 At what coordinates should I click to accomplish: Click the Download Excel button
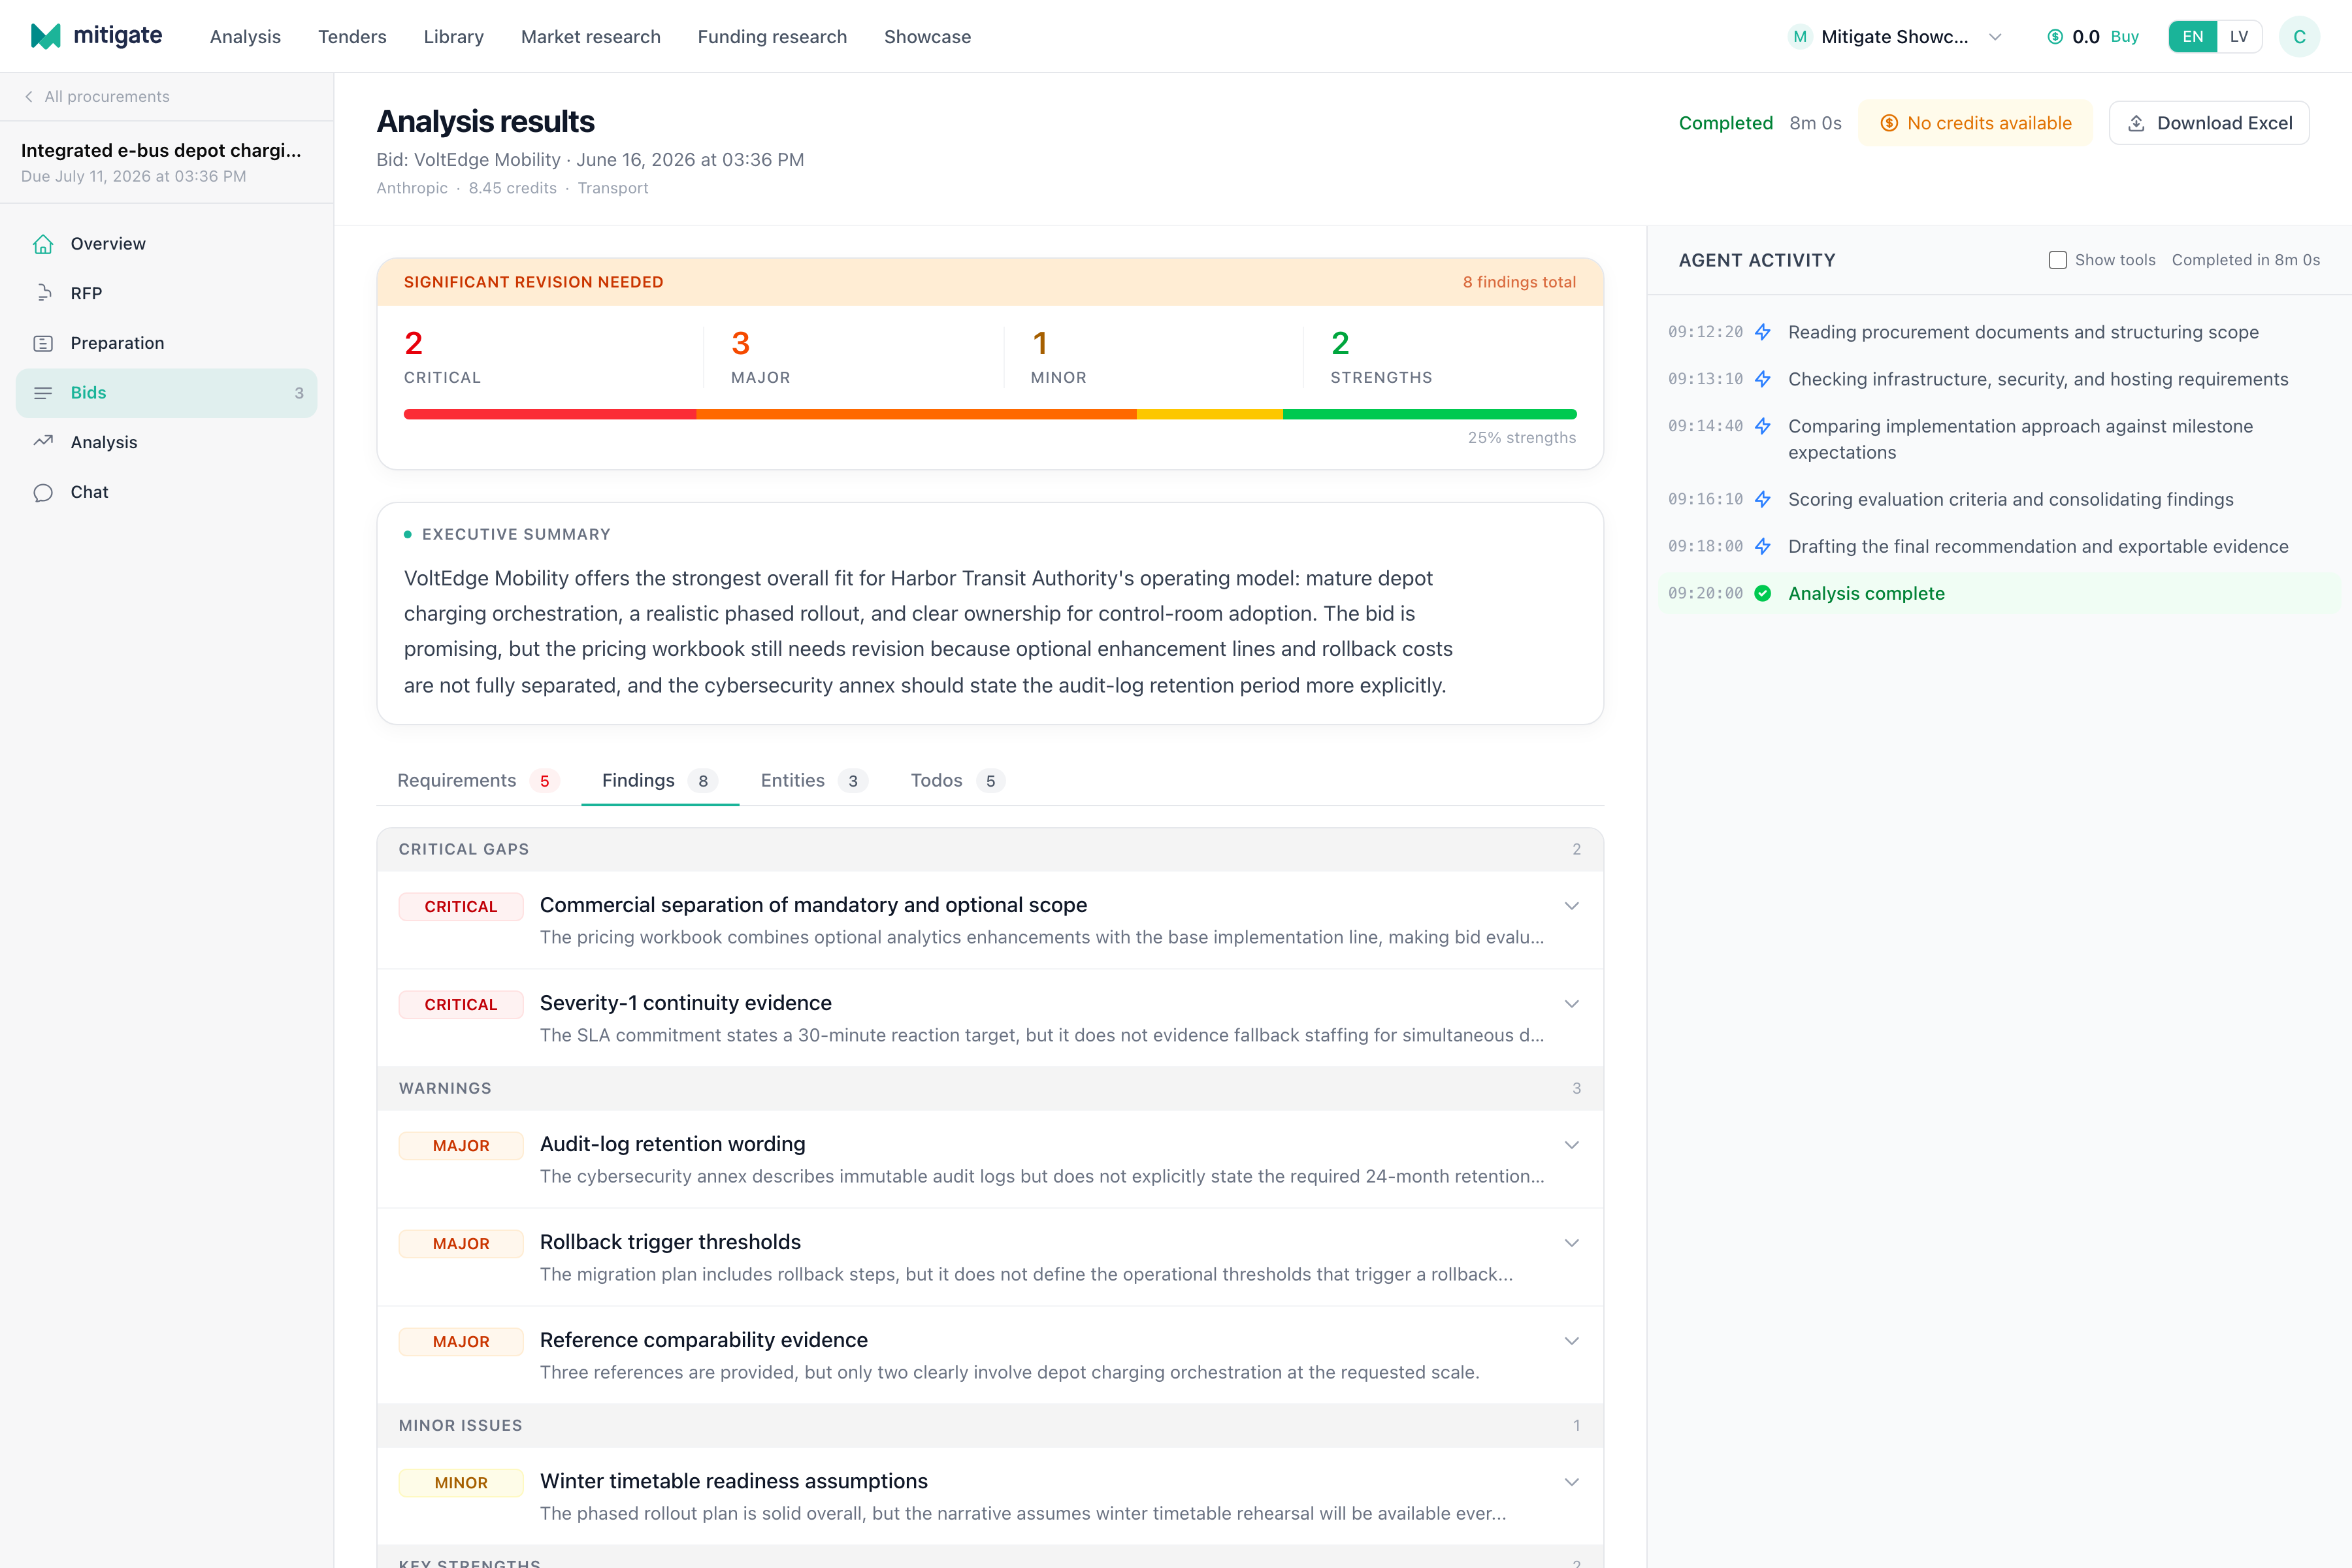[x=2209, y=123]
